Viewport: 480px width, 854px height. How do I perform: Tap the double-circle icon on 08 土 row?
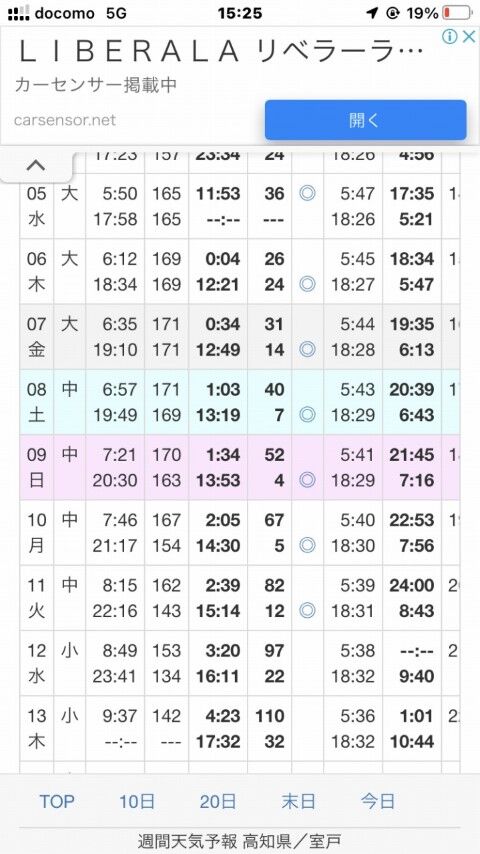[307, 414]
